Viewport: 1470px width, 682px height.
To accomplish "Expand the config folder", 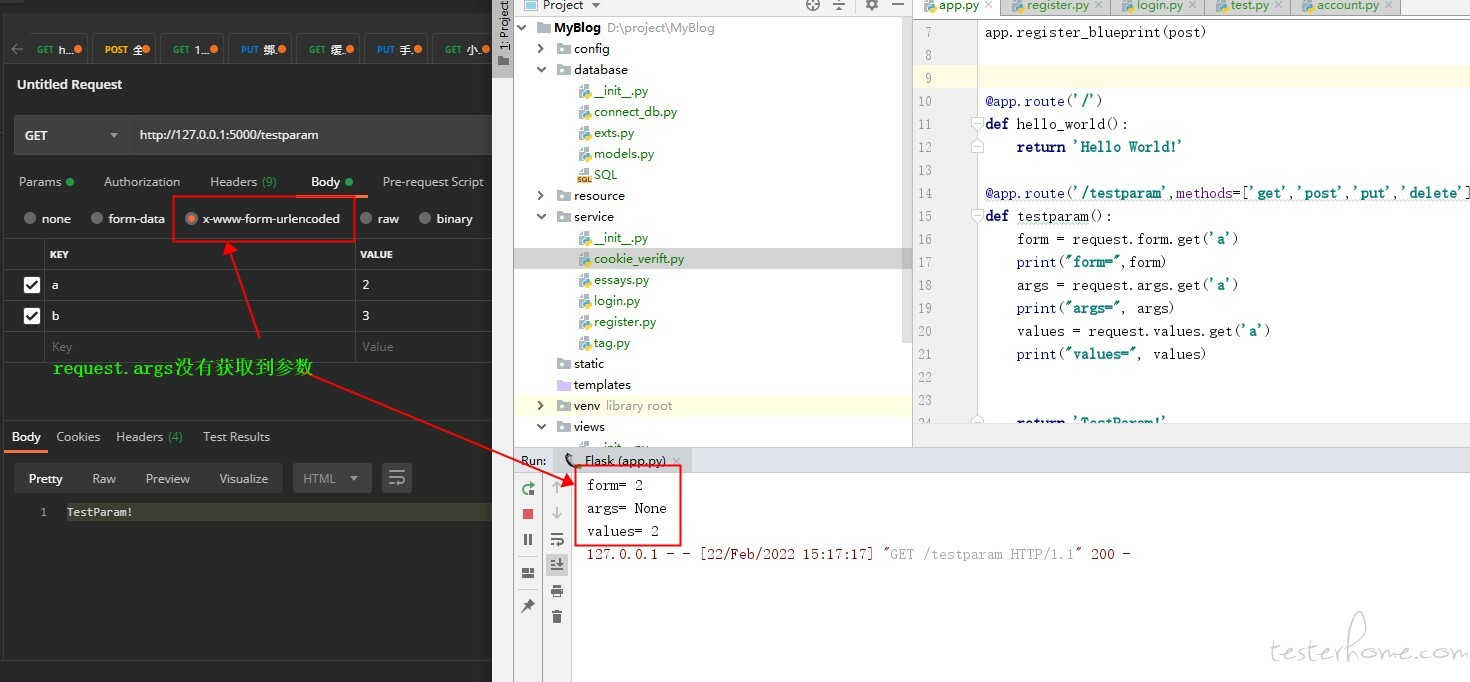I will [541, 49].
